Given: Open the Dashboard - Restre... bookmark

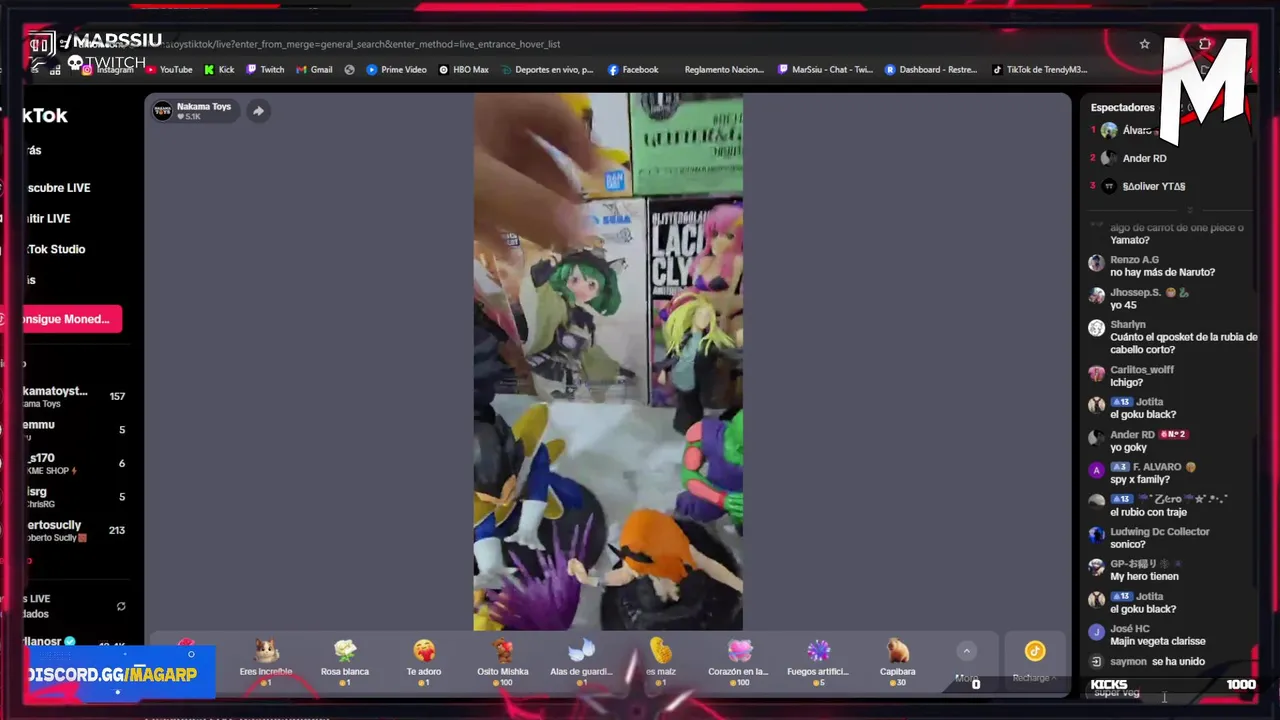Looking at the screenshot, I should pyautogui.click(x=930, y=70).
